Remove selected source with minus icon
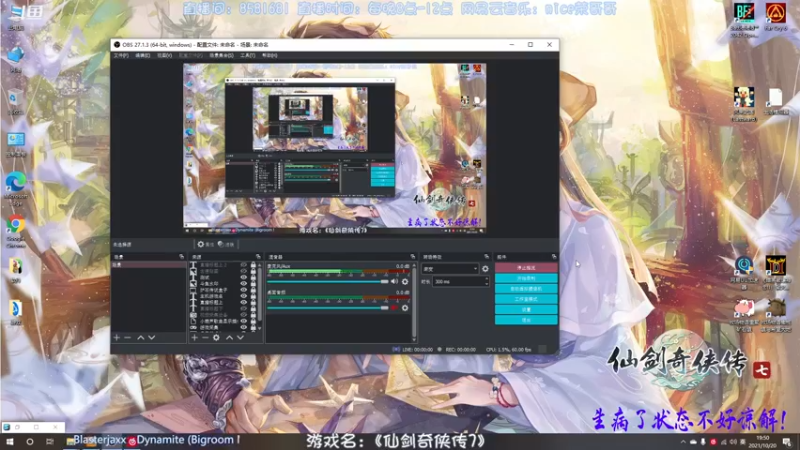This screenshot has width=800, height=450. coord(205,337)
